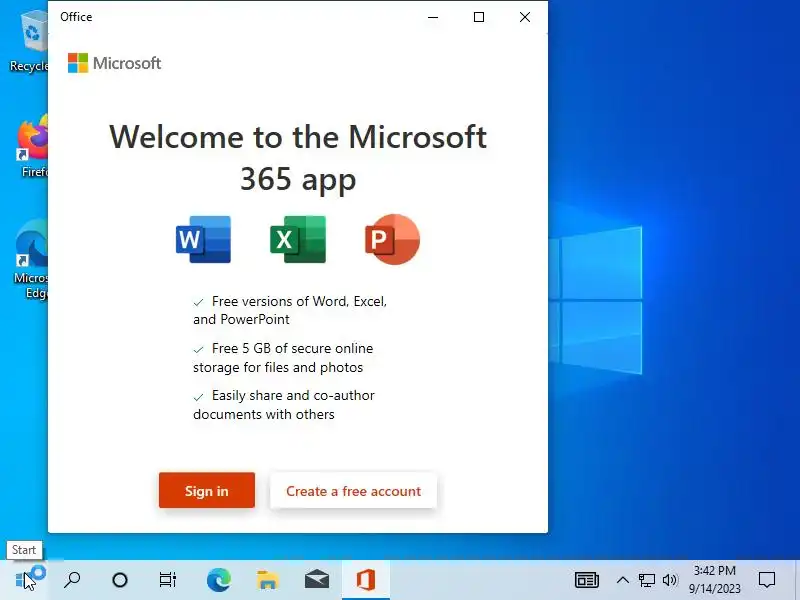Open Task View on the taskbar
This screenshot has height=600, width=800.
[x=168, y=580]
